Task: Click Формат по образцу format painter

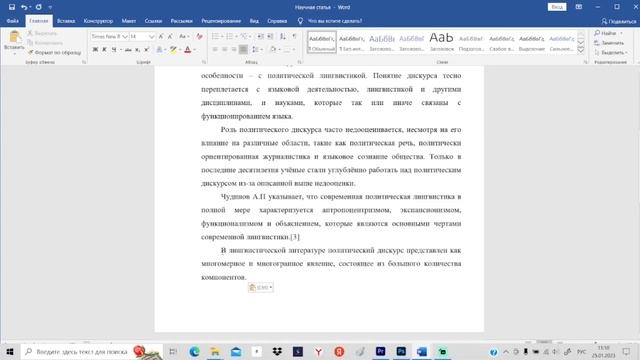Action: pyautogui.click(x=54, y=52)
